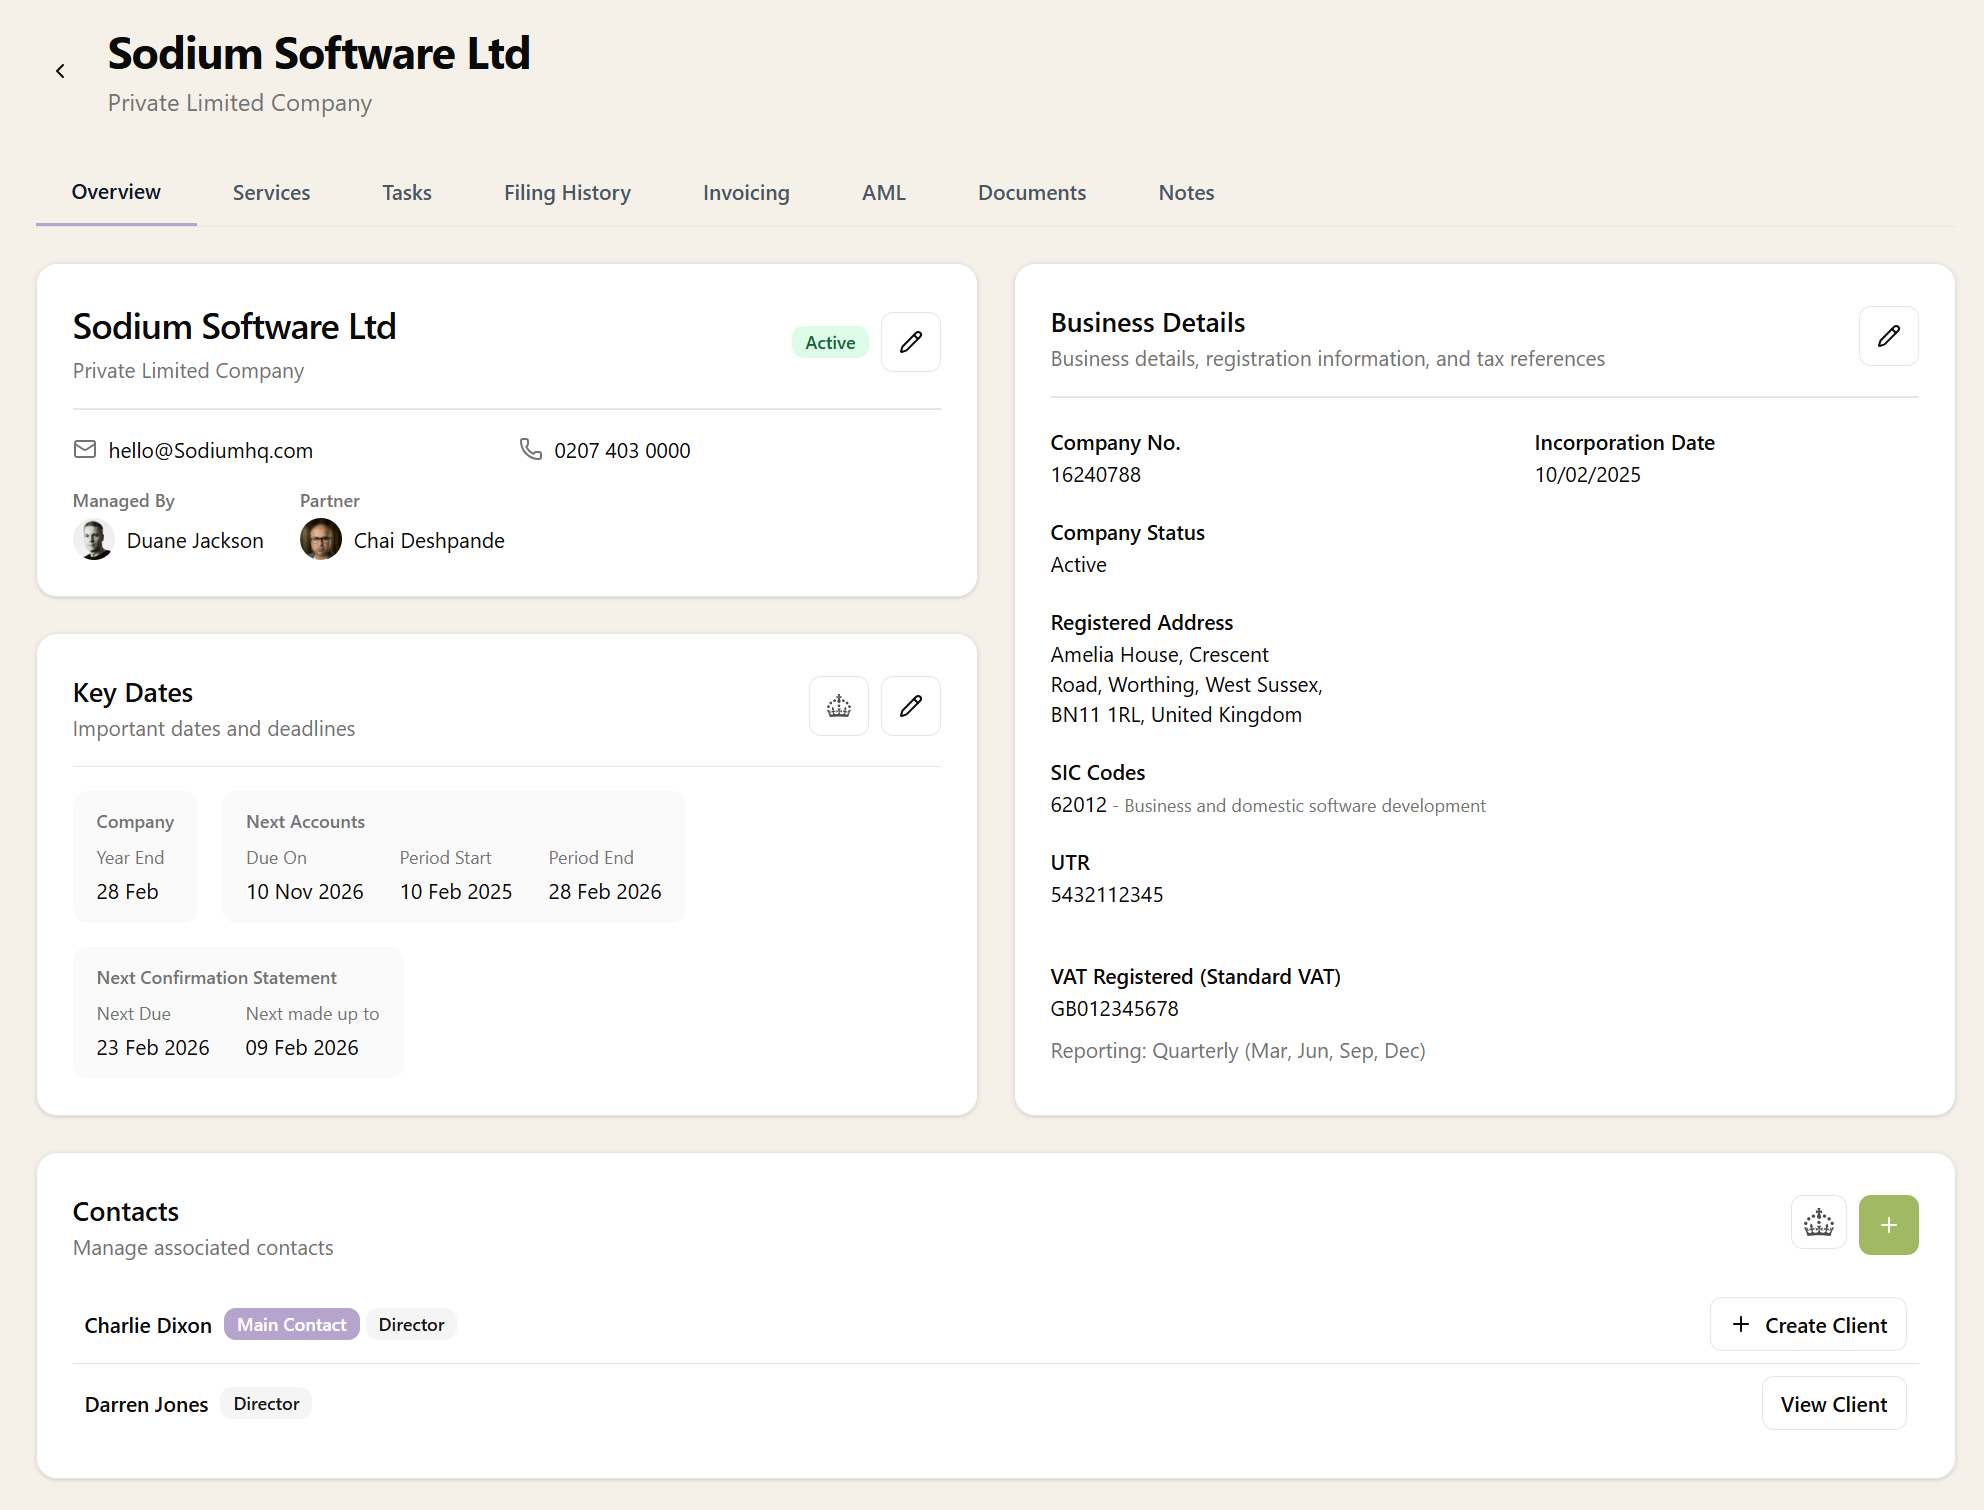Screen dimensions: 1984x1510
Task: Click the email address hello@Sodiumhq.com
Action: coord(210,449)
